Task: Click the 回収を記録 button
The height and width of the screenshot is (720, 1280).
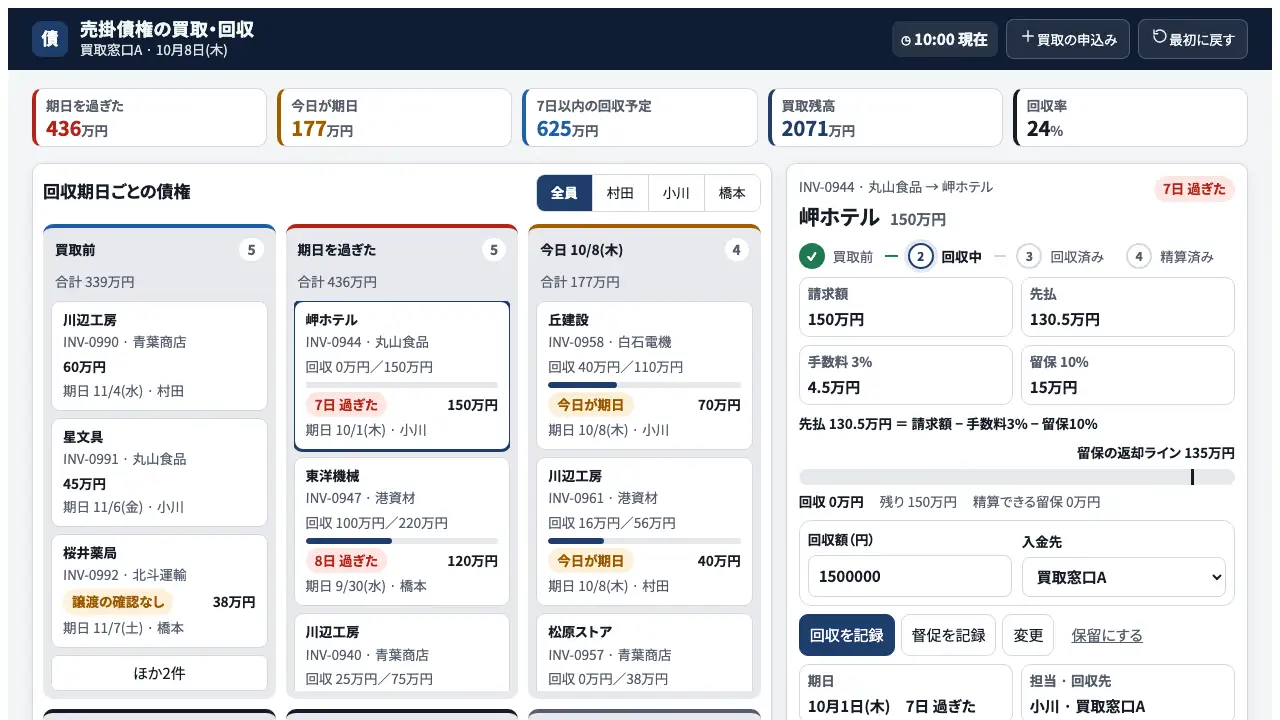Action: tap(847, 635)
